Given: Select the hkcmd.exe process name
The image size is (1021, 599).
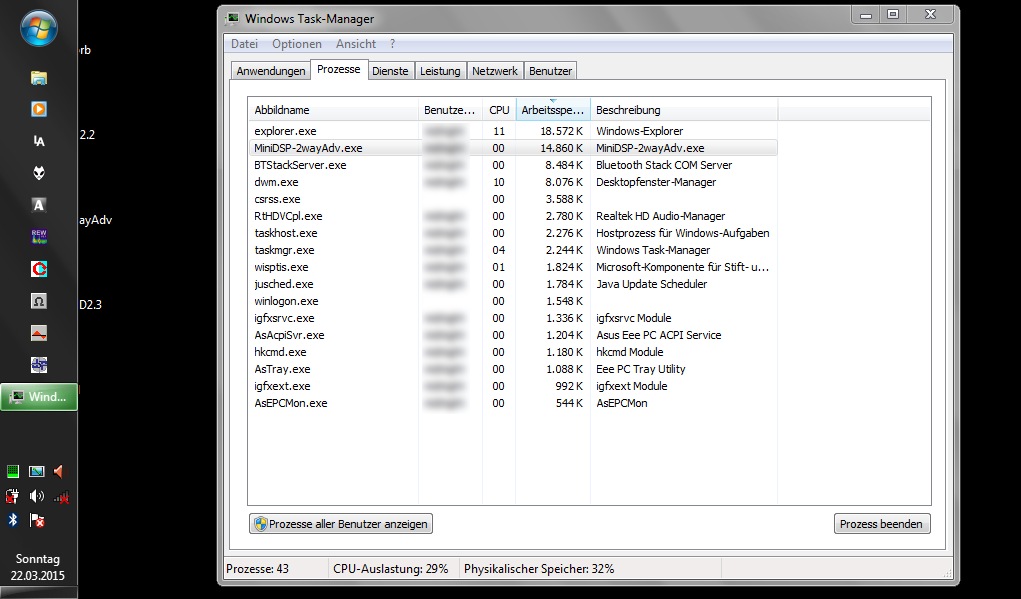Looking at the screenshot, I should tap(280, 352).
